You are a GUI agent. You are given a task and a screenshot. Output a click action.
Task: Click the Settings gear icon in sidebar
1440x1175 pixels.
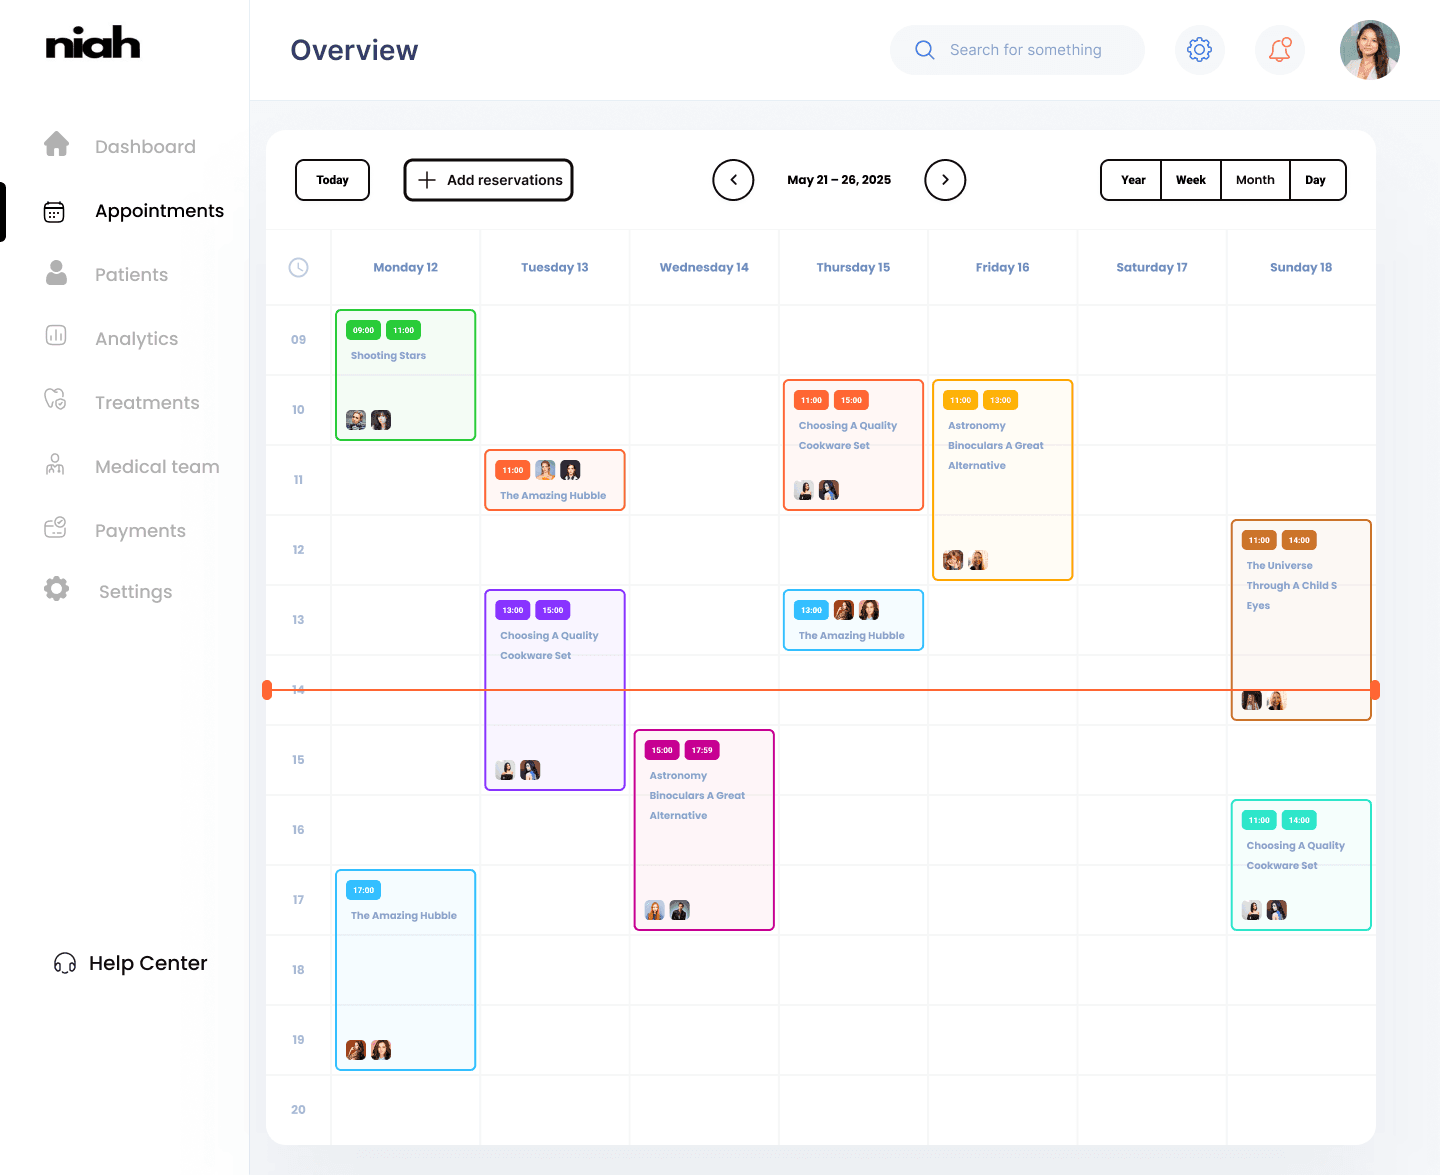pyautogui.click(x=57, y=589)
